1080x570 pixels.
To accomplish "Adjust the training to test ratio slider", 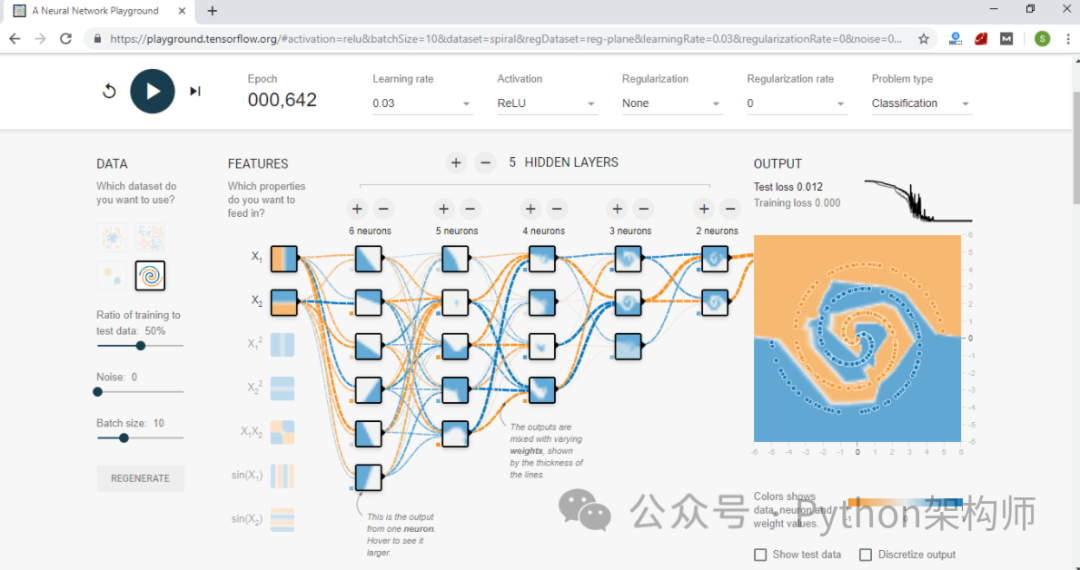I will click(x=141, y=346).
